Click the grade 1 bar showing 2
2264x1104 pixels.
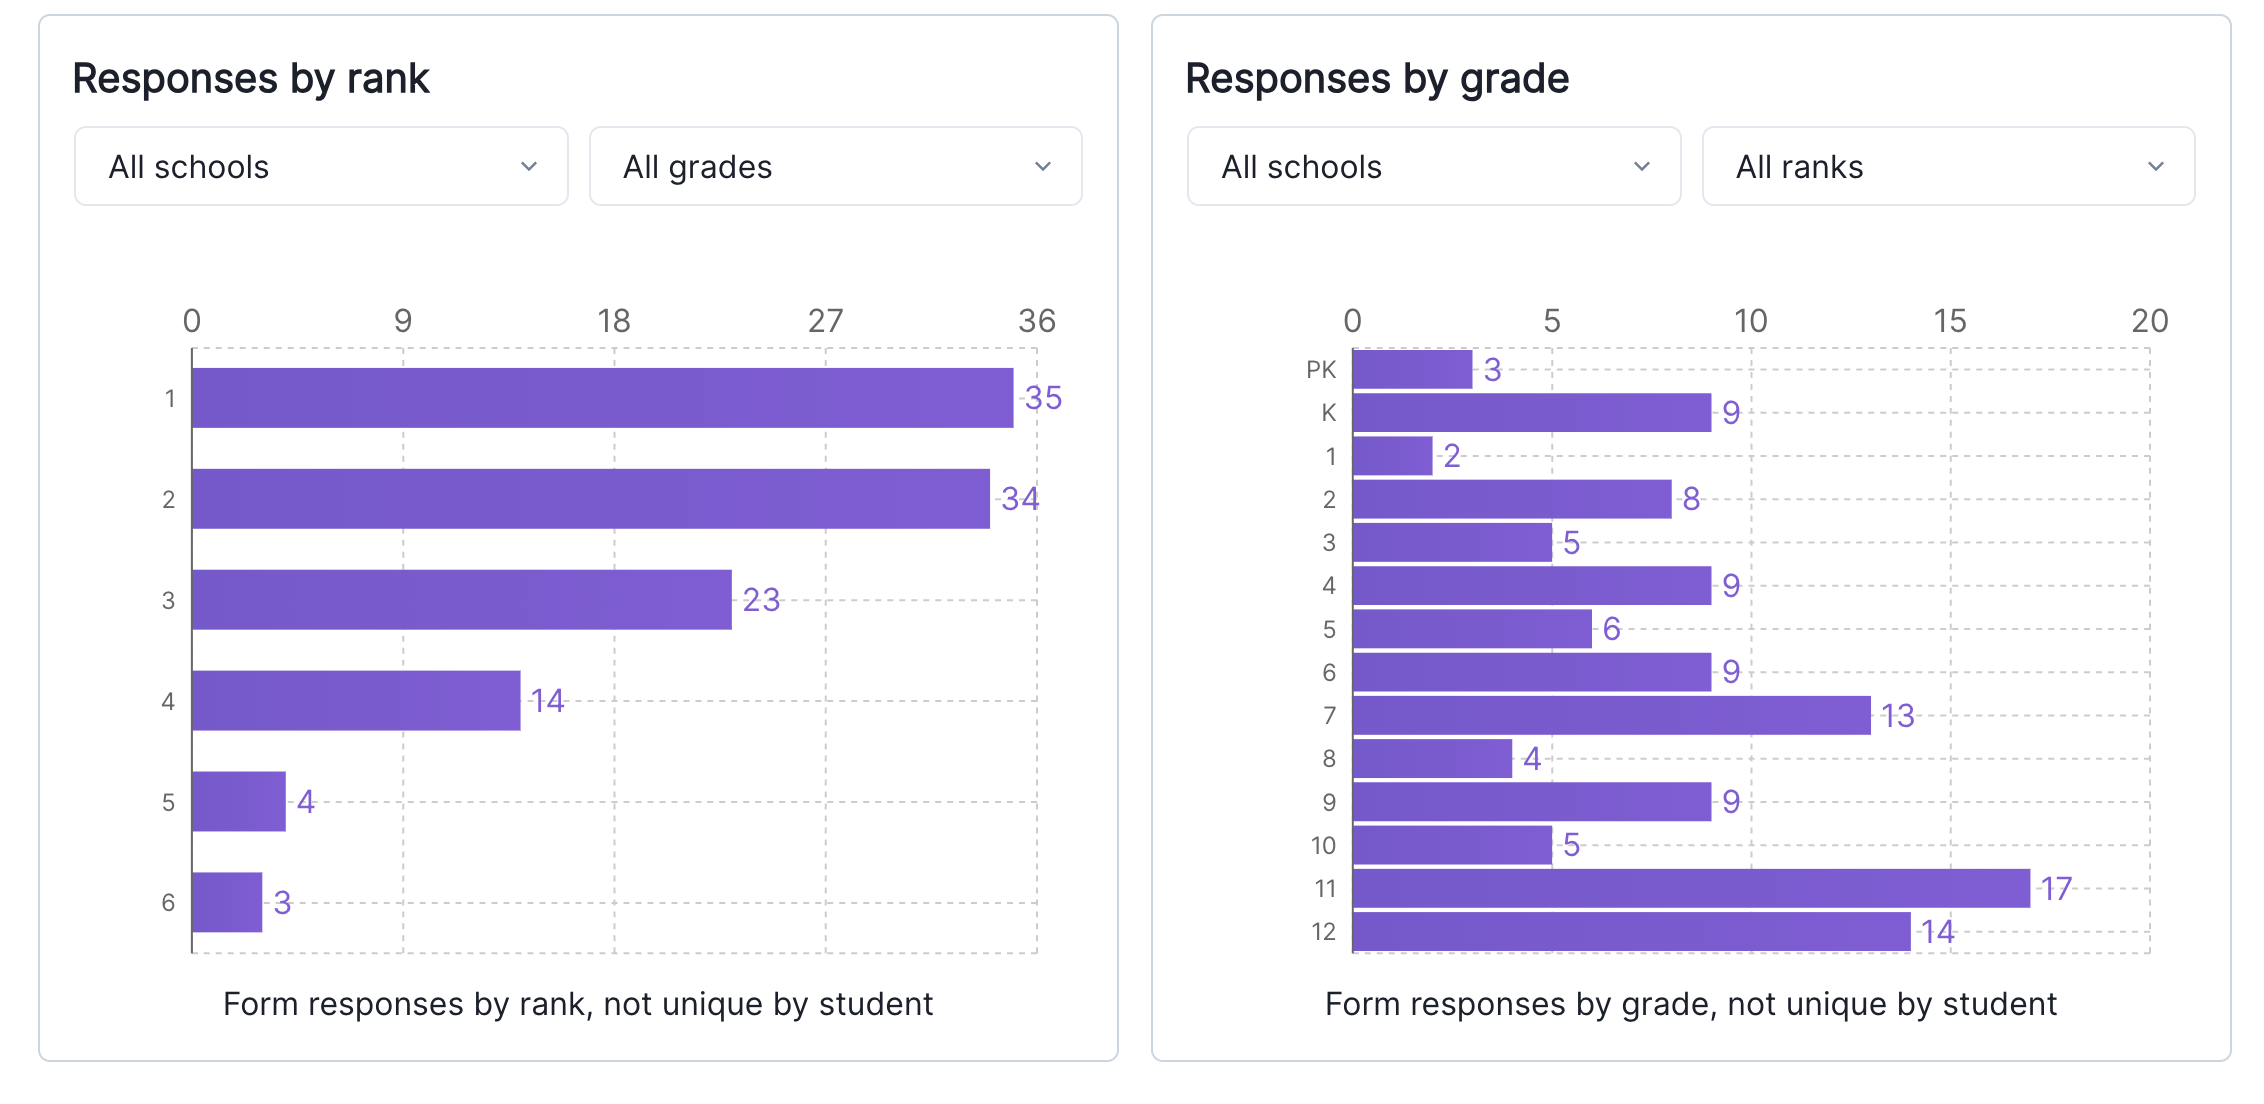tap(1392, 456)
